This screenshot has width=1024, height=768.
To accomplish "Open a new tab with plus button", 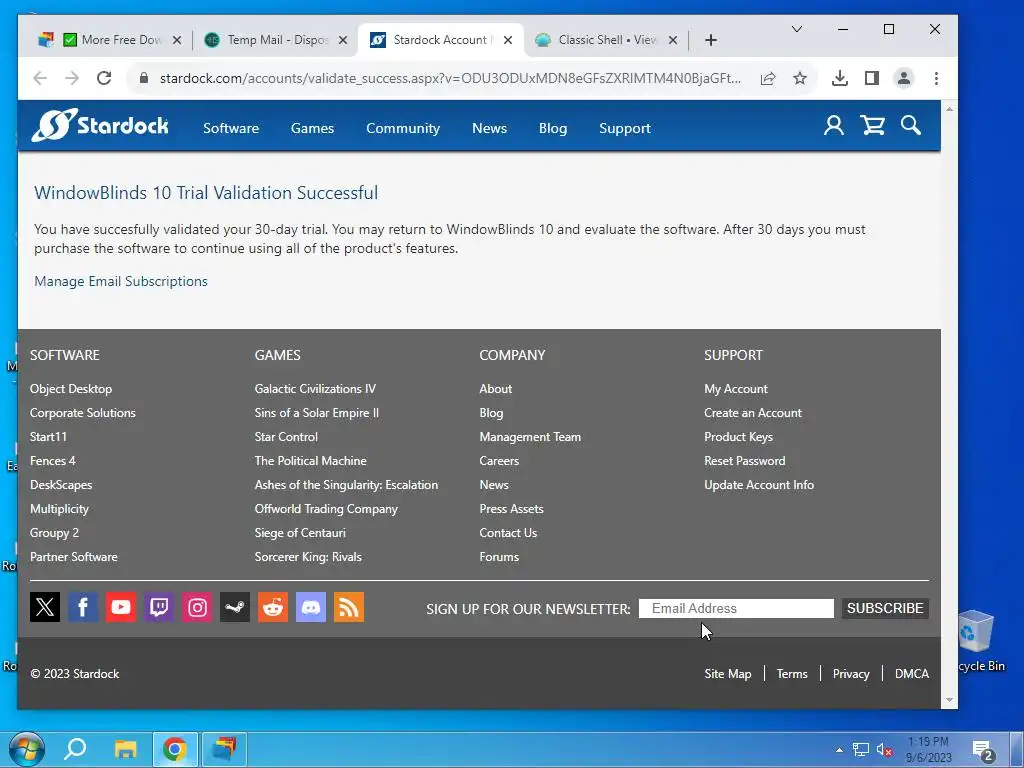I will (x=711, y=40).
